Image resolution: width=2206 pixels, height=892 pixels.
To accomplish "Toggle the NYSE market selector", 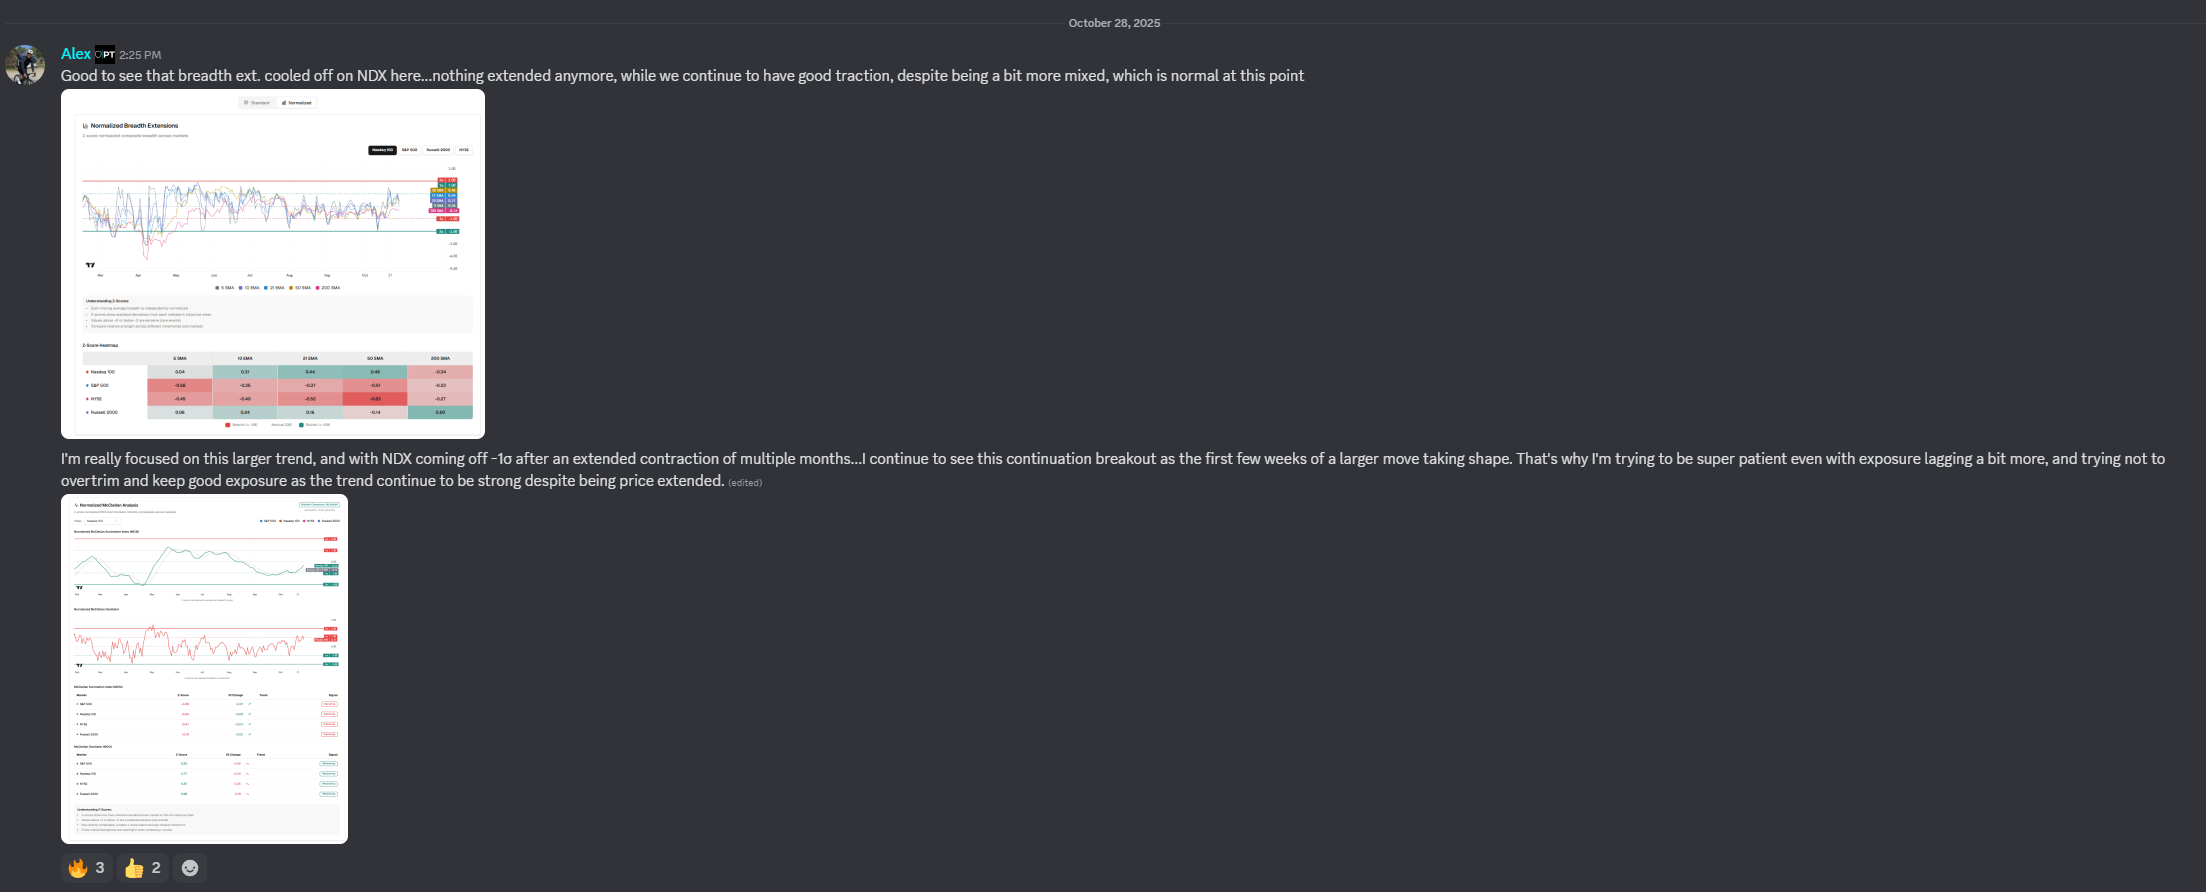I will pyautogui.click(x=464, y=150).
